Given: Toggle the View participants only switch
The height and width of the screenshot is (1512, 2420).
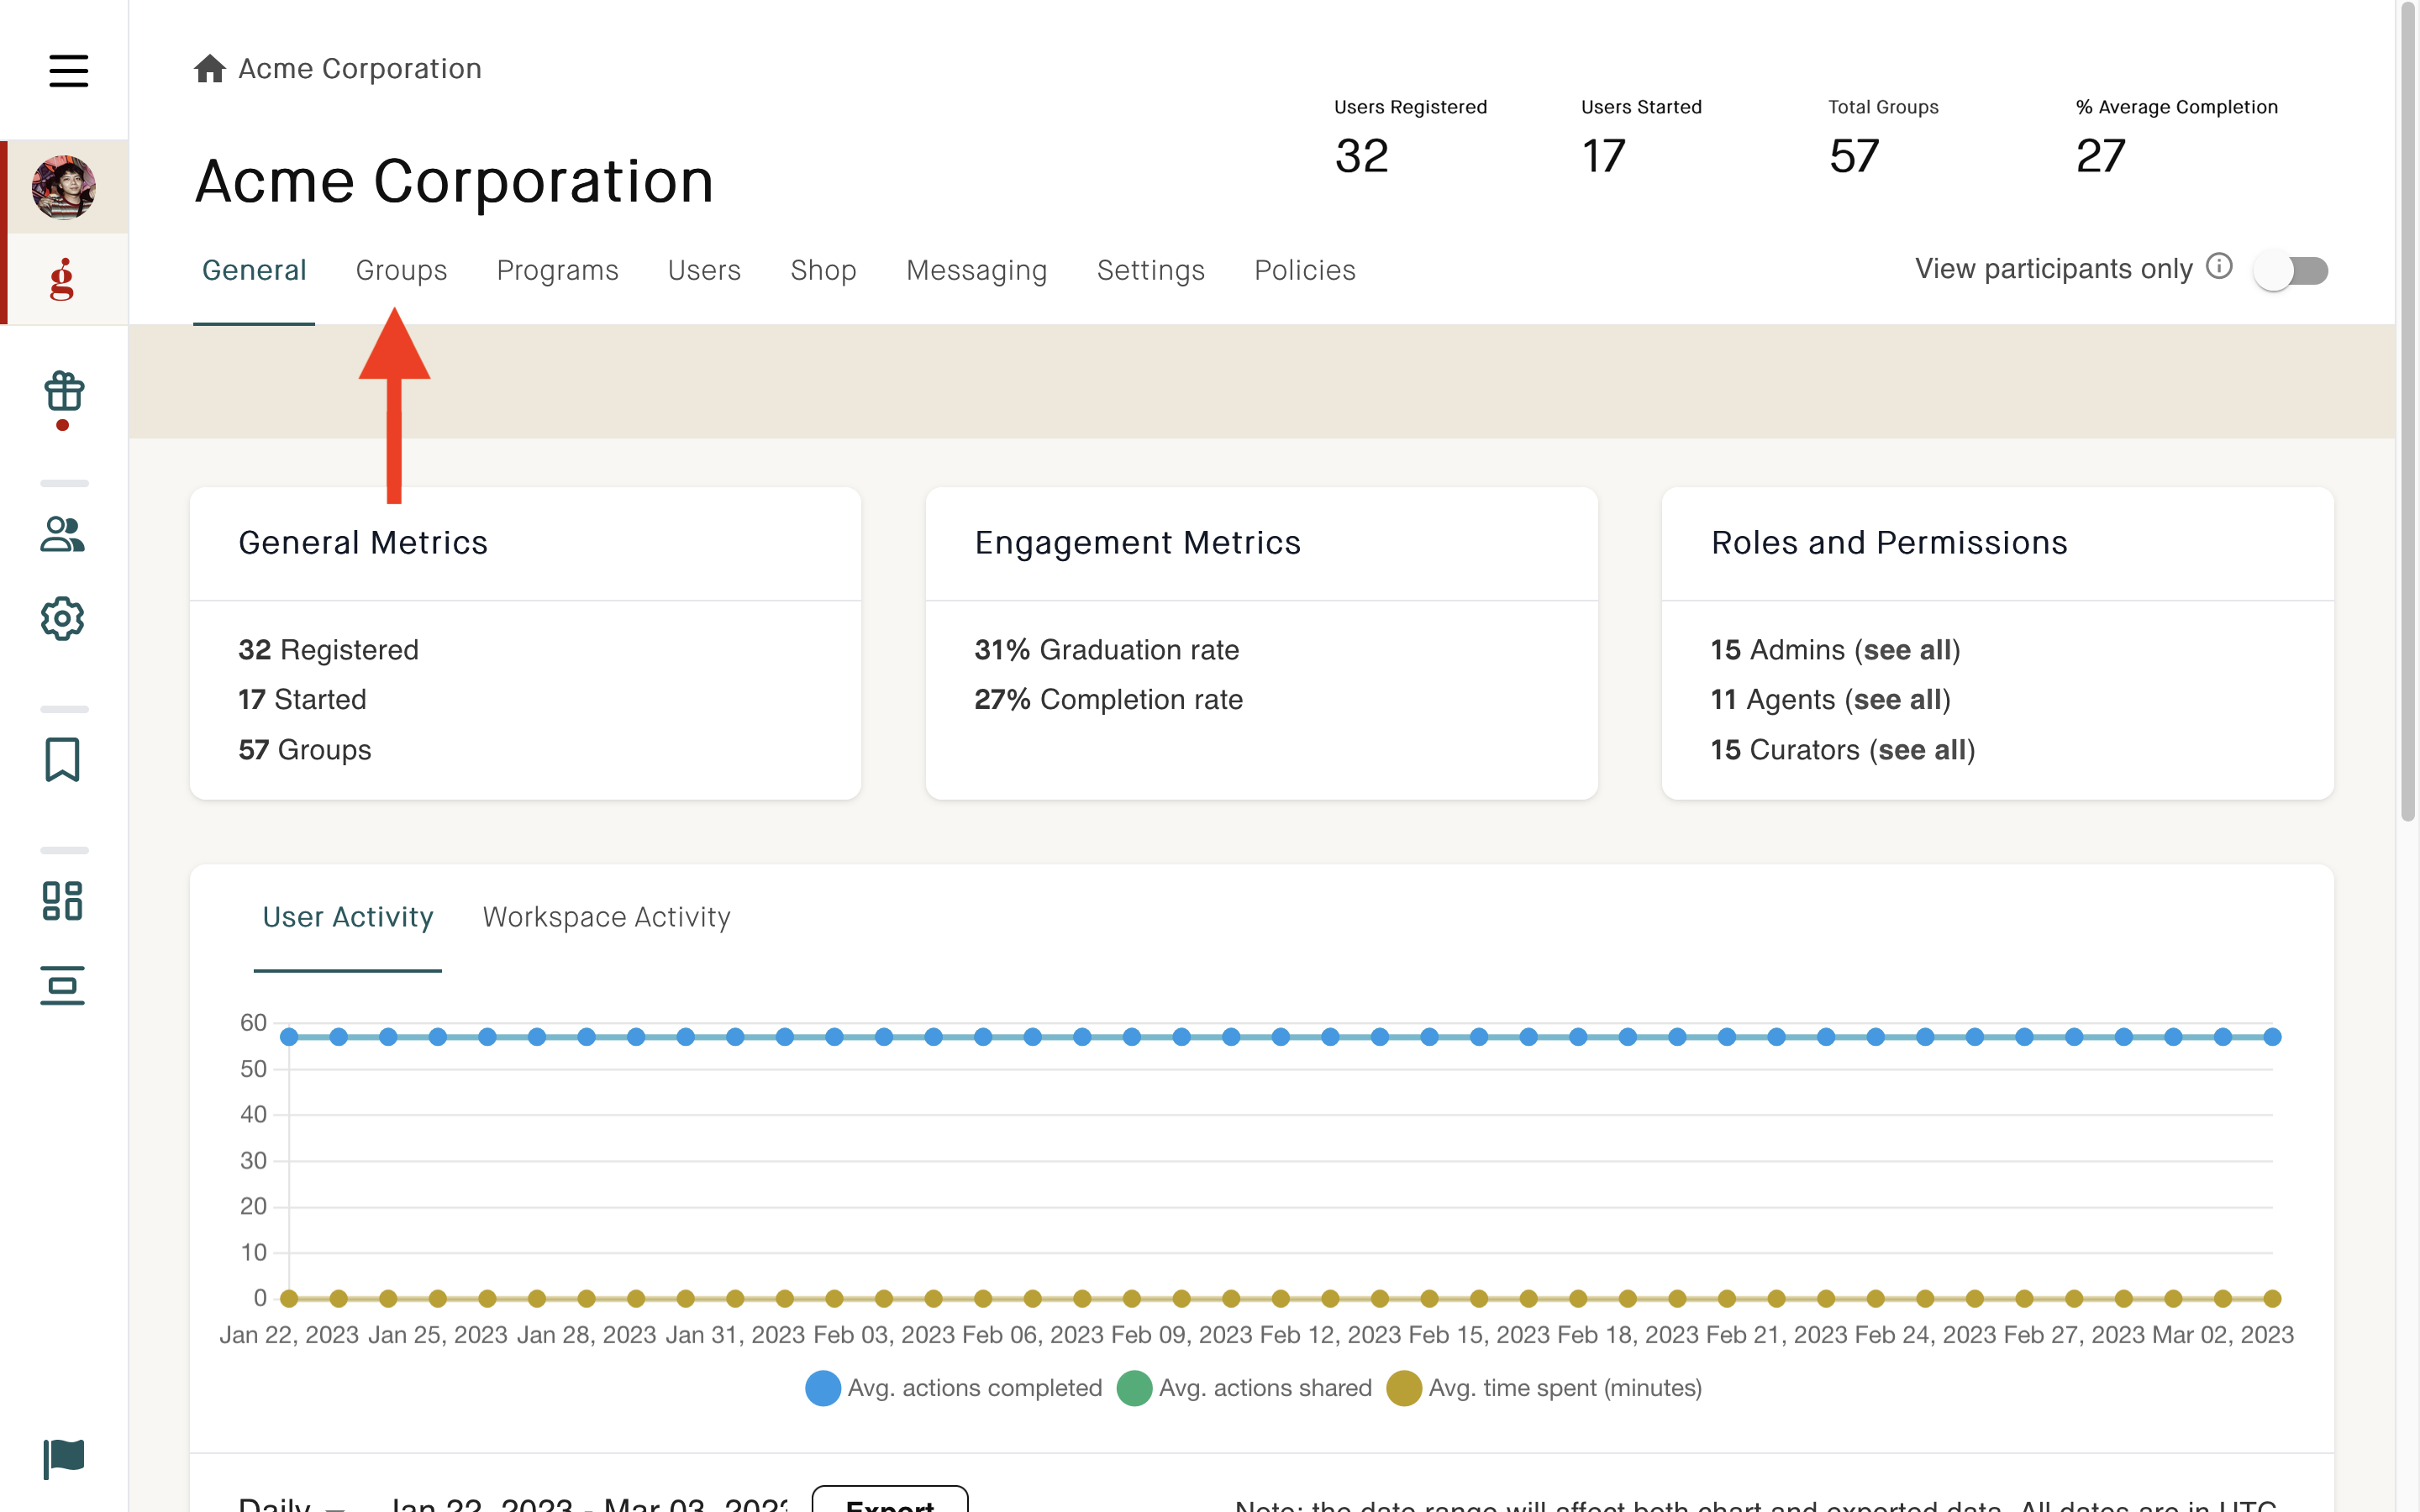Looking at the screenshot, I should pyautogui.click(x=2291, y=271).
